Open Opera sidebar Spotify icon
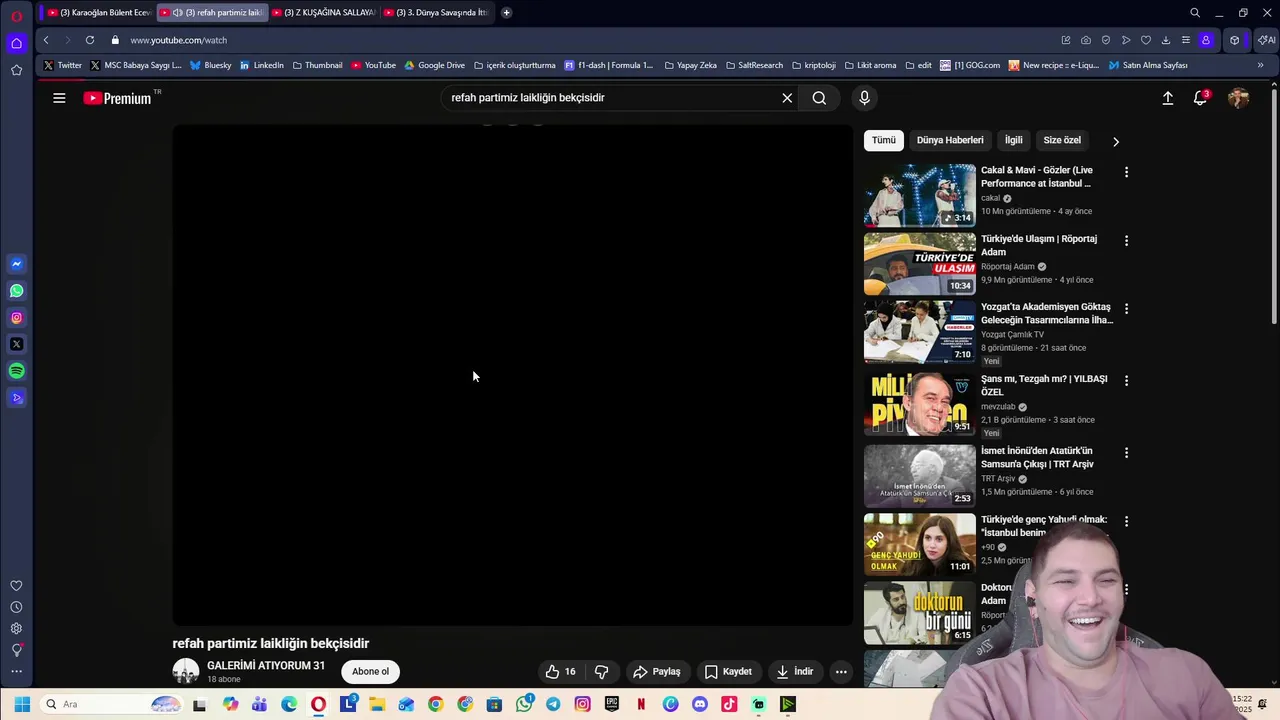The width and height of the screenshot is (1280, 720). pyautogui.click(x=16, y=371)
